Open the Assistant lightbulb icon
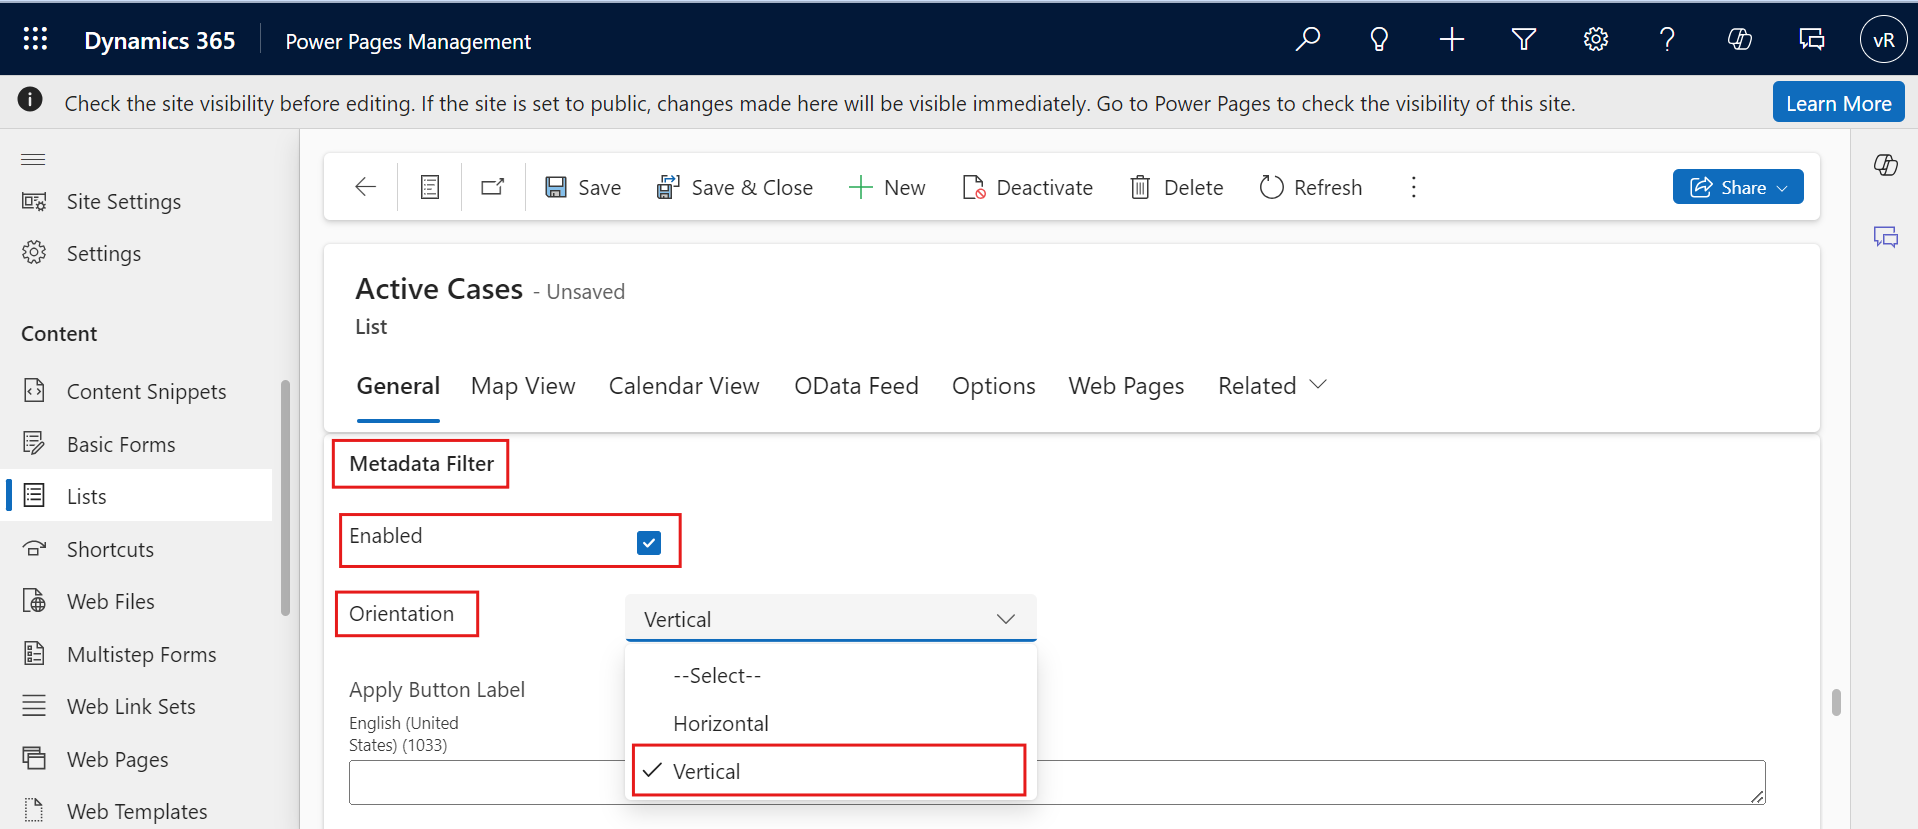The width and height of the screenshot is (1918, 829). pos(1379,39)
